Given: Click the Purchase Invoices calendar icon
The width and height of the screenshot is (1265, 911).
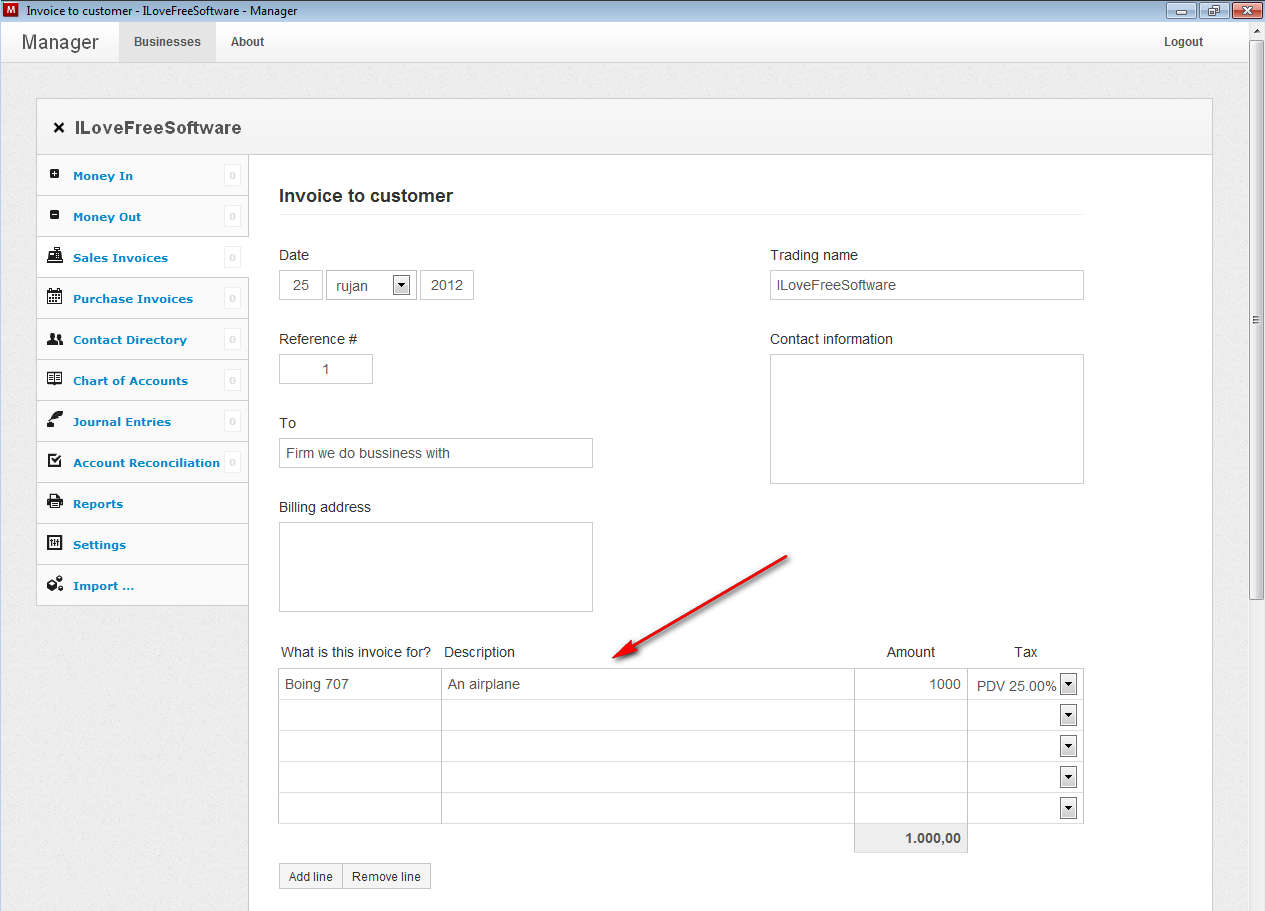Looking at the screenshot, I should [x=55, y=298].
